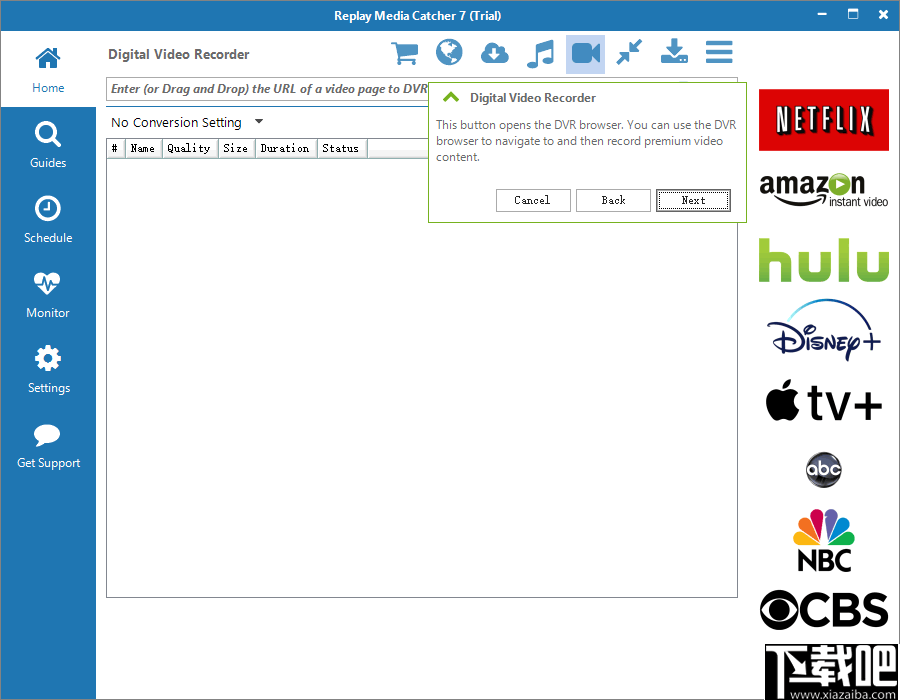Viewport: 900px width, 700px height.
Task: Maximize the Replay Media Catcher window
Action: 853,14
